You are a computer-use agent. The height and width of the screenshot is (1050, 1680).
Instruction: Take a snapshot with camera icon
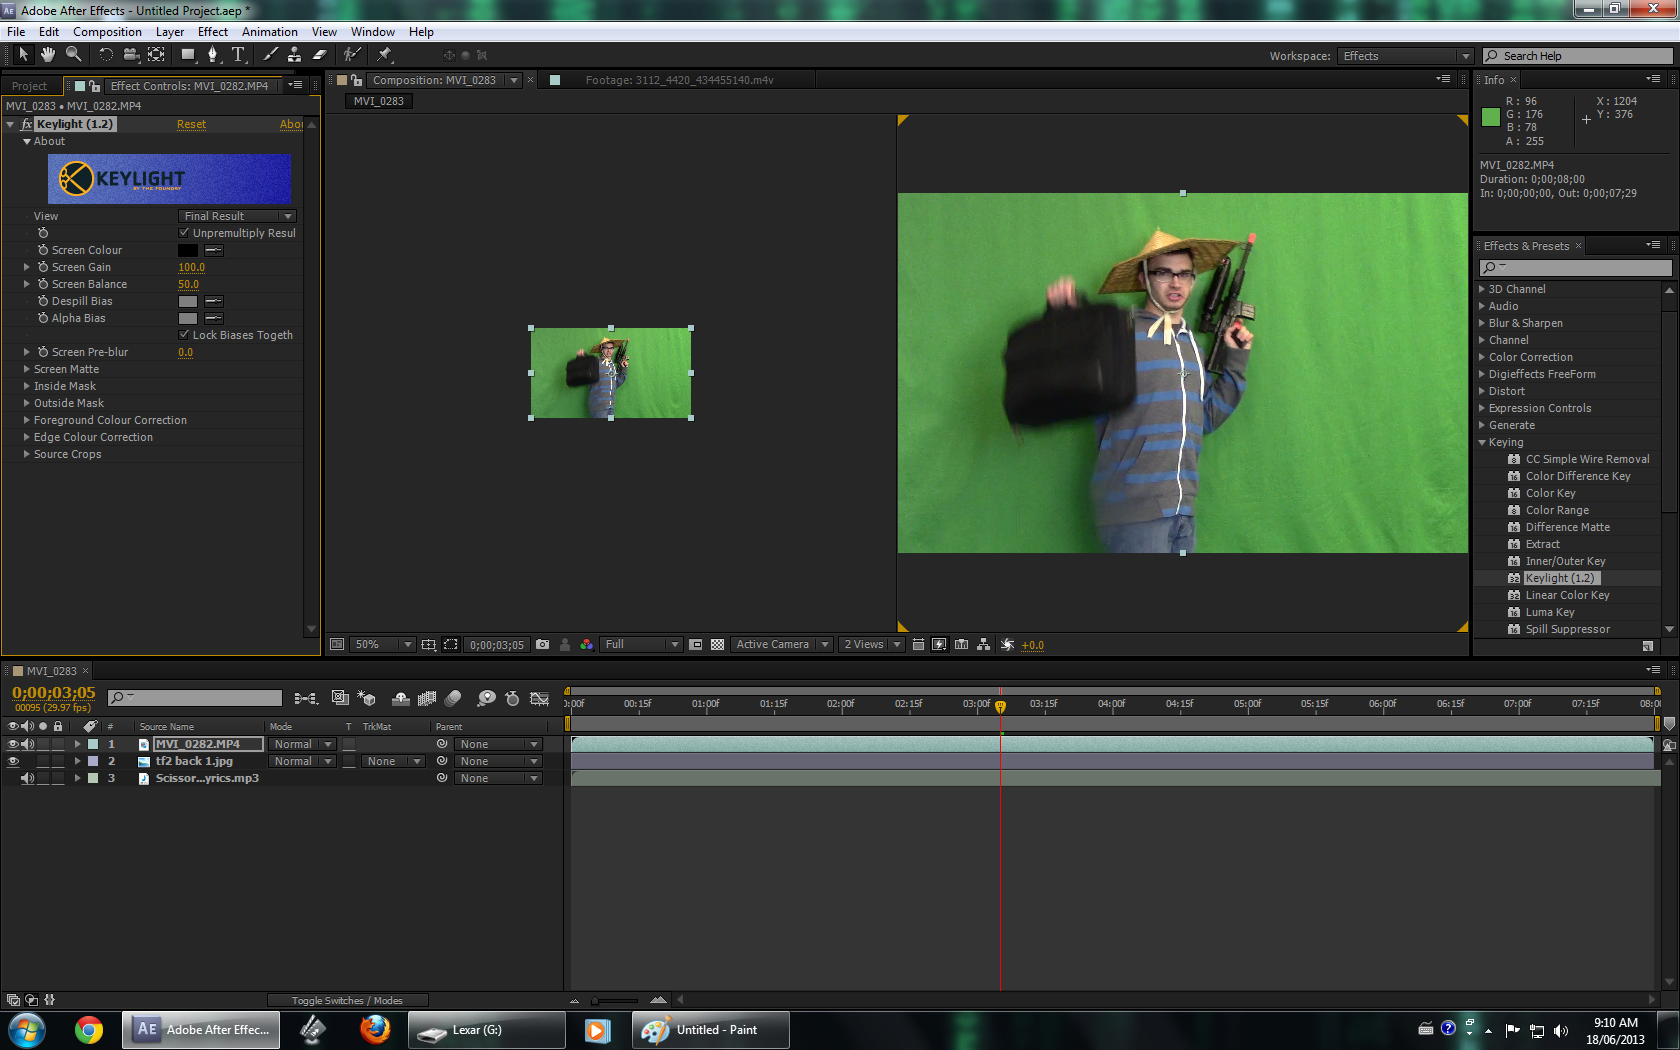point(543,645)
